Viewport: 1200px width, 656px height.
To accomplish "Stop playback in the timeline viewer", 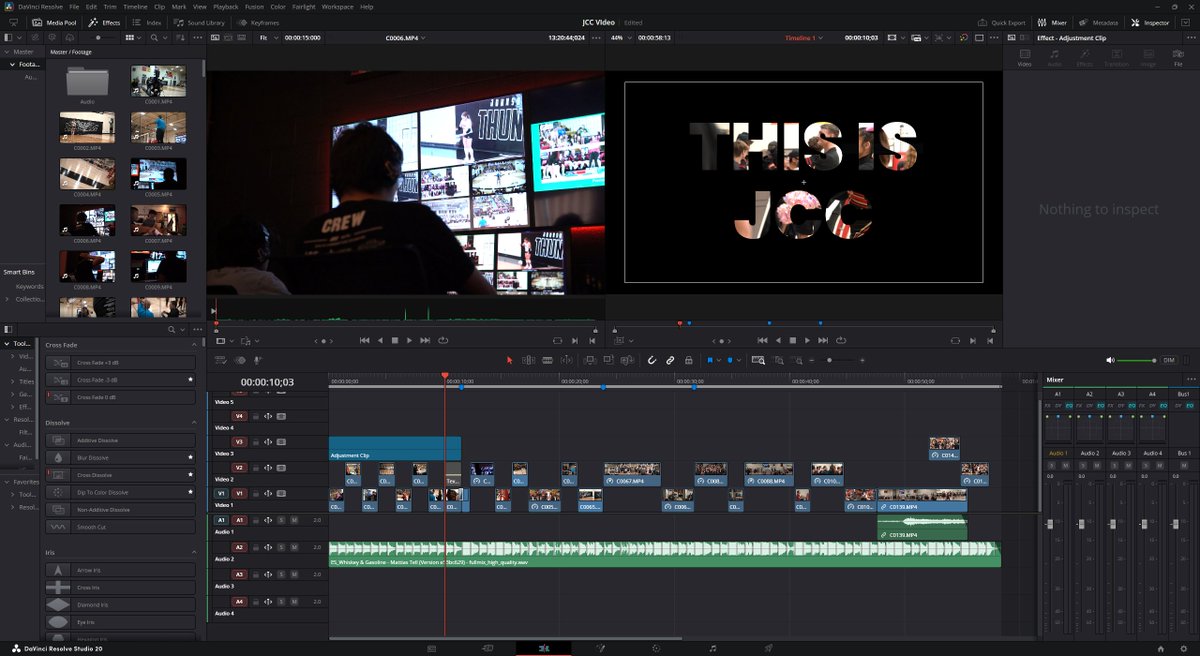I will click(x=792, y=340).
